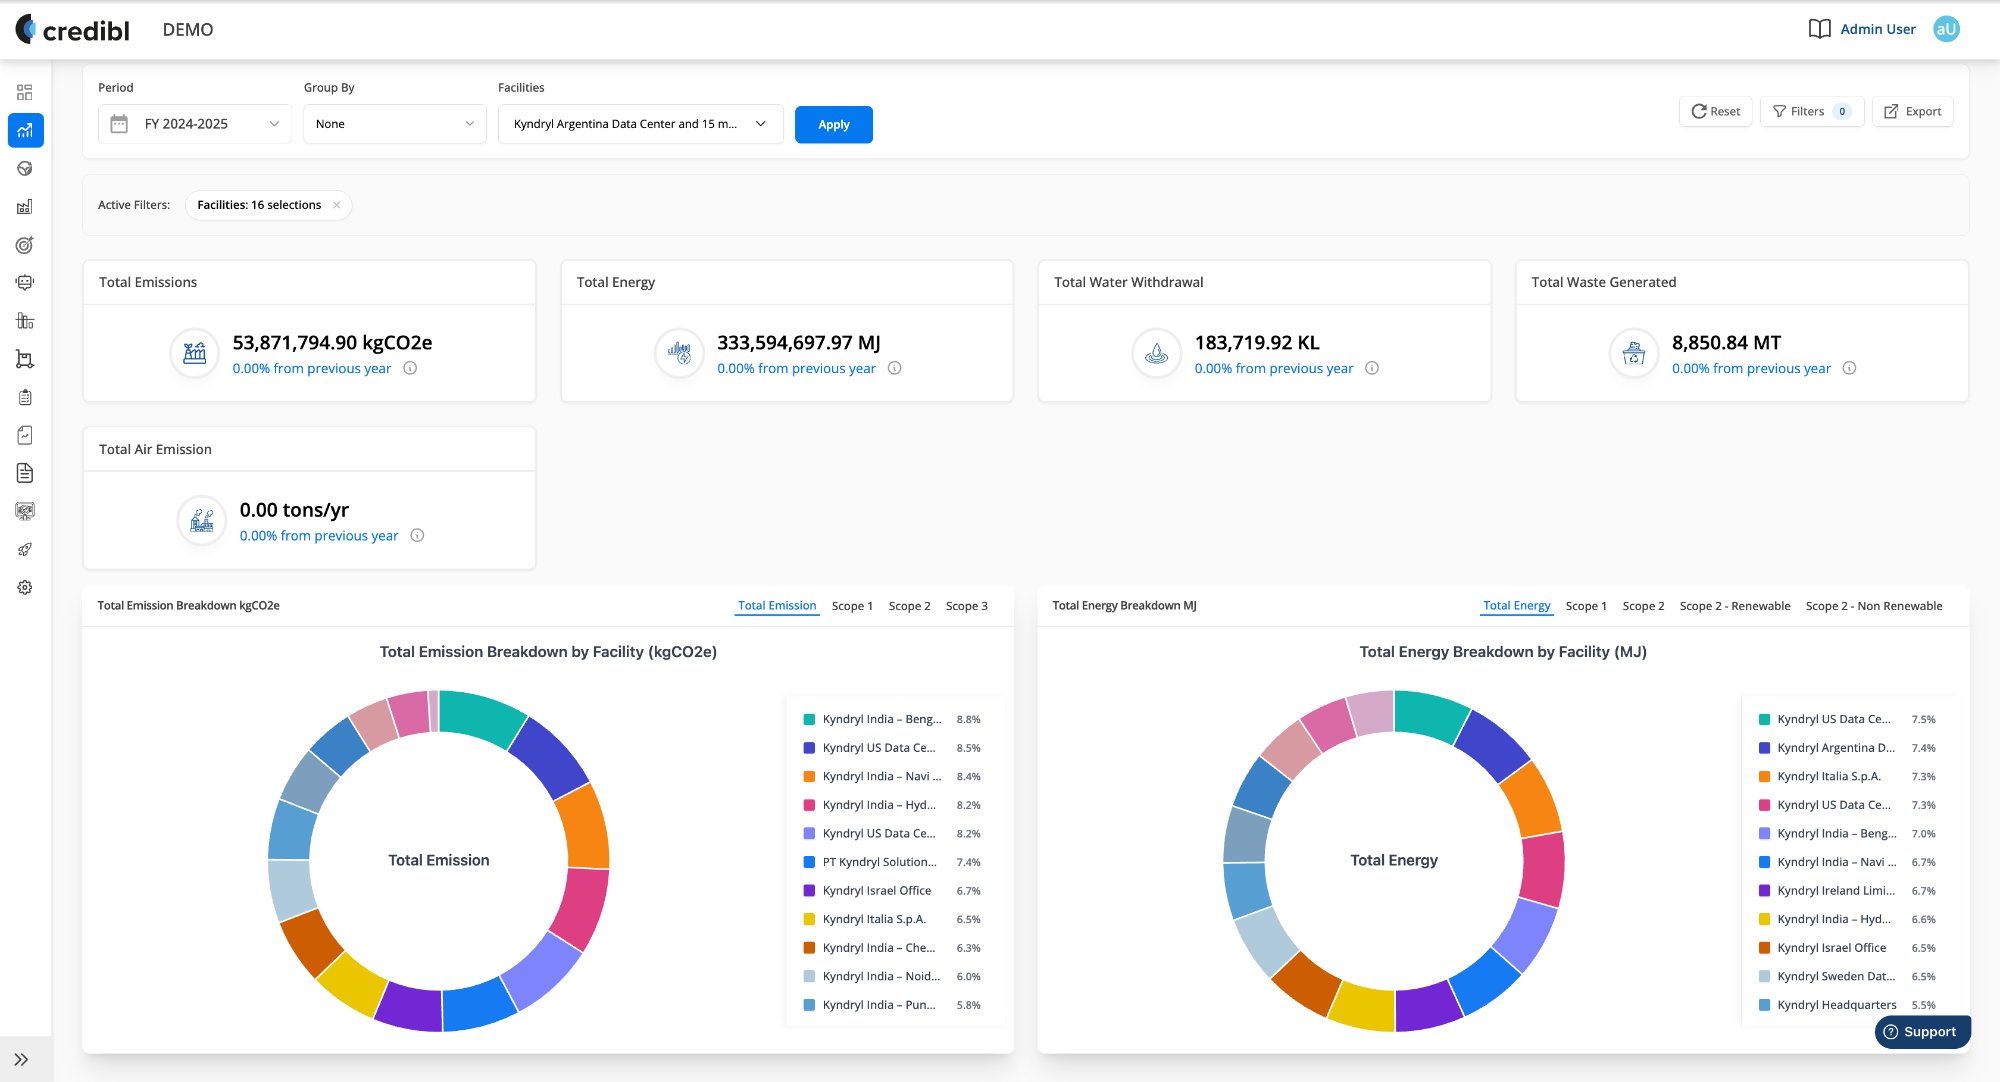Switch to emission Scope 3 tab
2000x1082 pixels.
(966, 606)
